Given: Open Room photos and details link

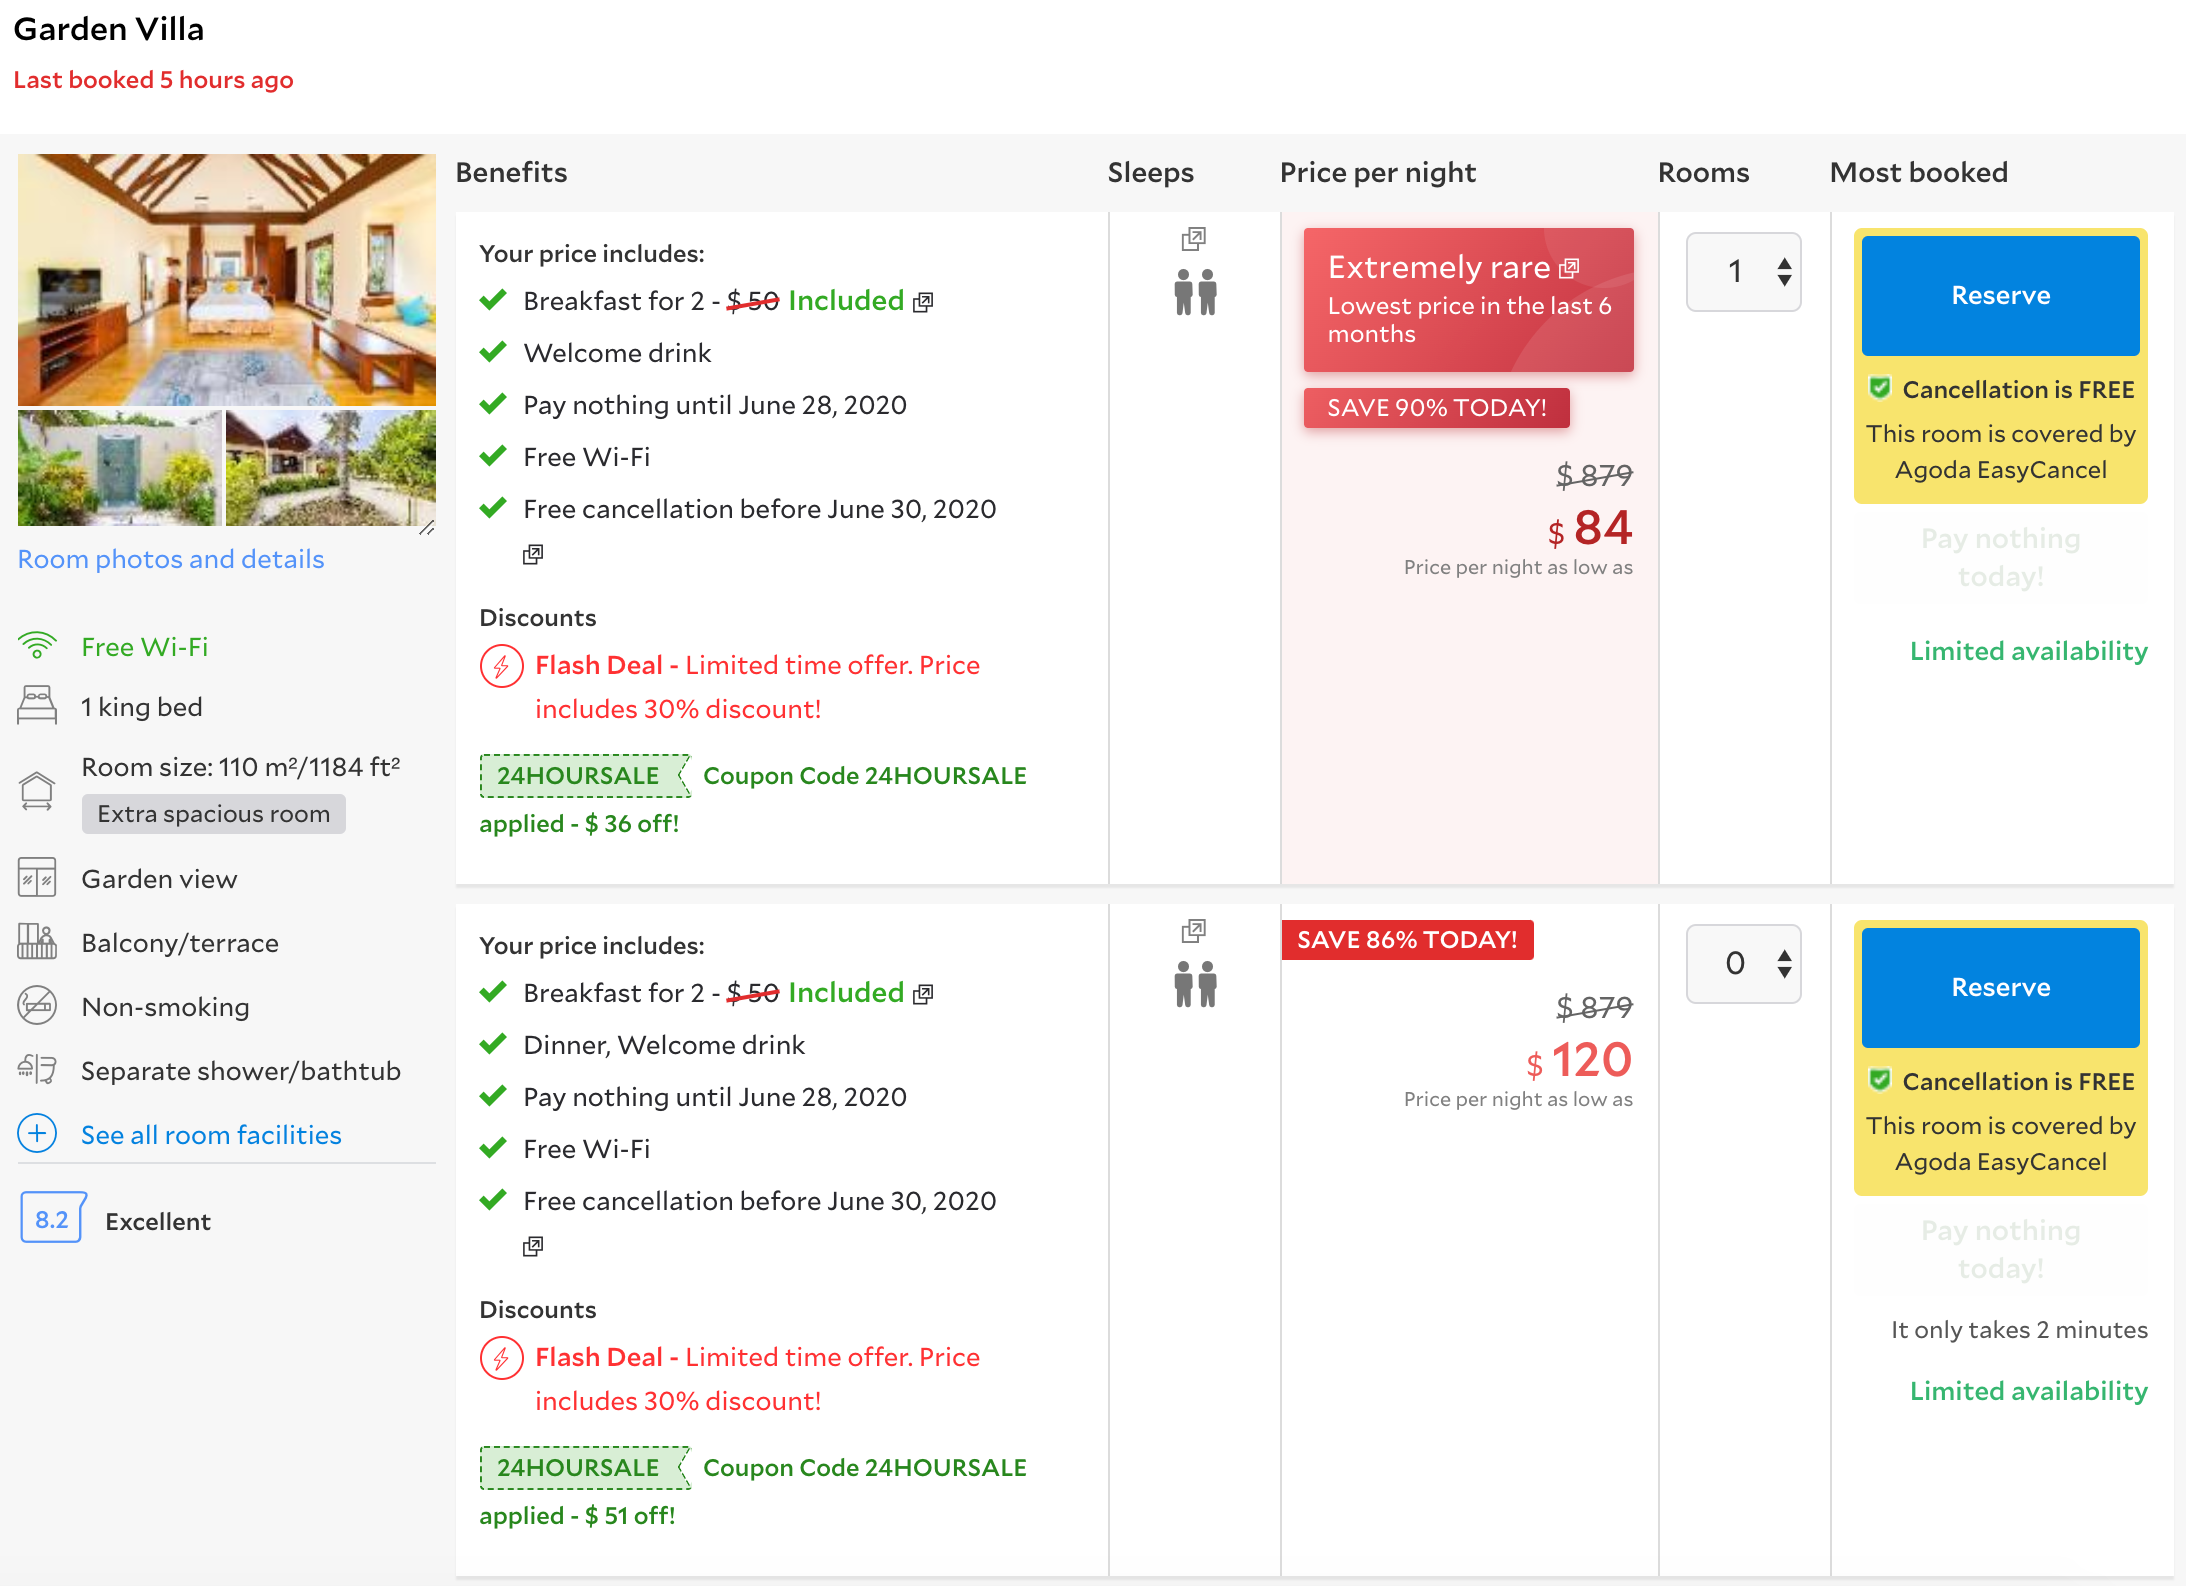Looking at the screenshot, I should (x=171, y=559).
